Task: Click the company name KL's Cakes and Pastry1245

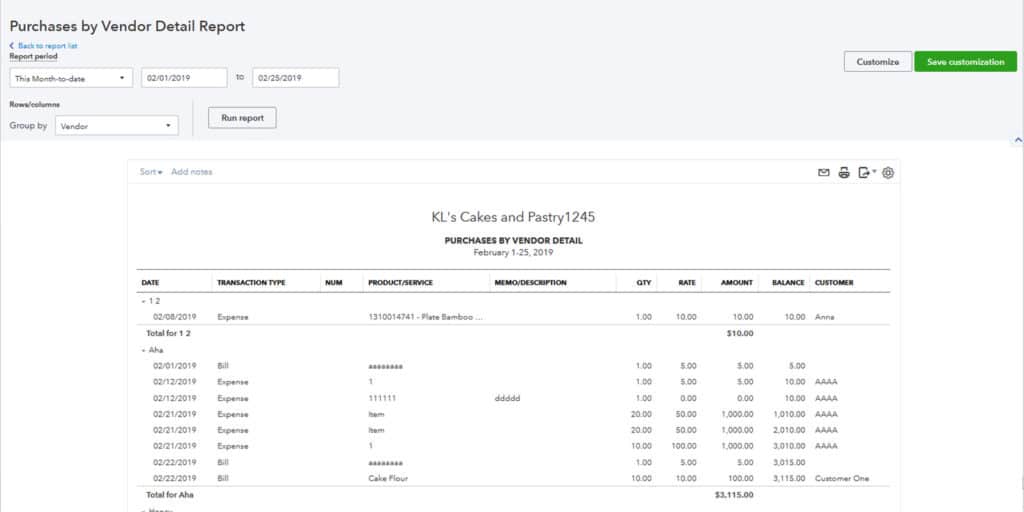Action: tap(513, 217)
